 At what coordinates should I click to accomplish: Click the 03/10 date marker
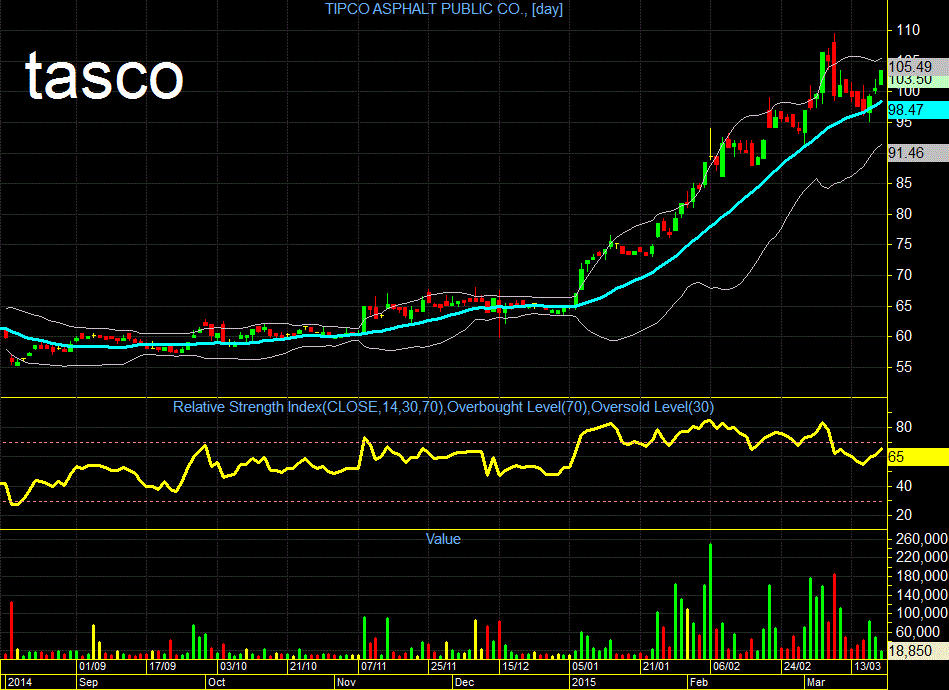pyautogui.click(x=233, y=666)
